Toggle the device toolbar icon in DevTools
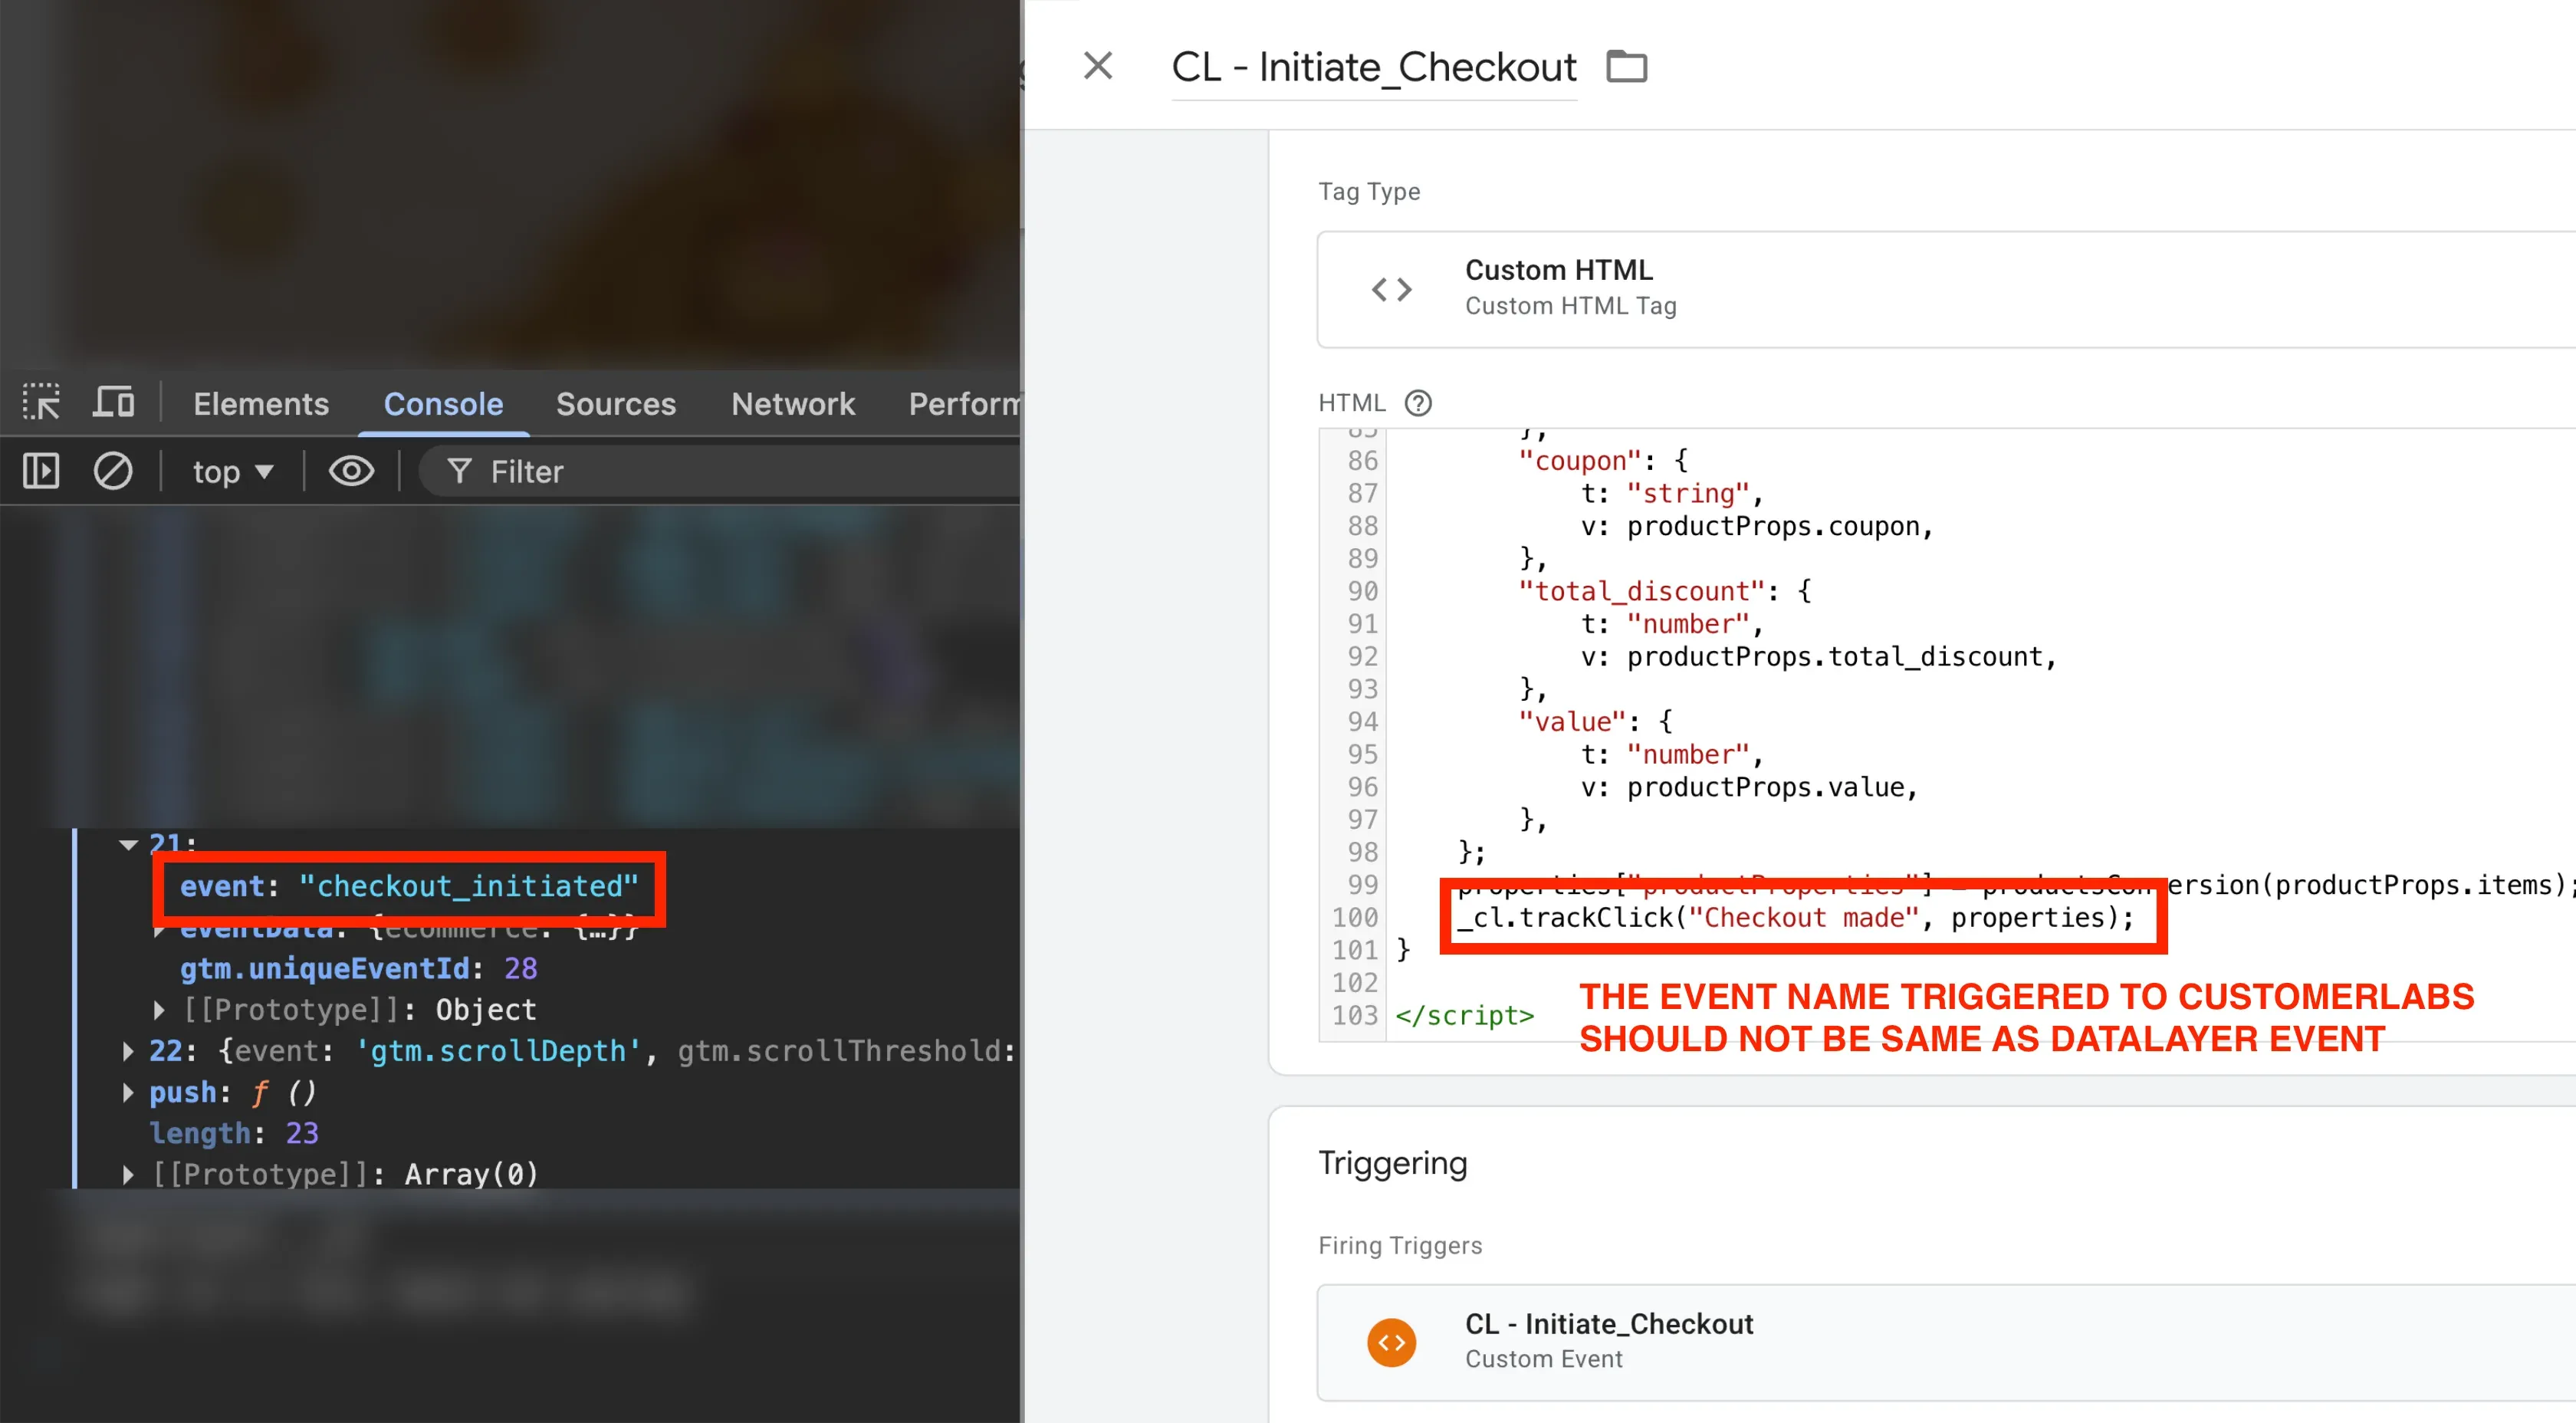Image resolution: width=2576 pixels, height=1423 pixels. (x=113, y=402)
